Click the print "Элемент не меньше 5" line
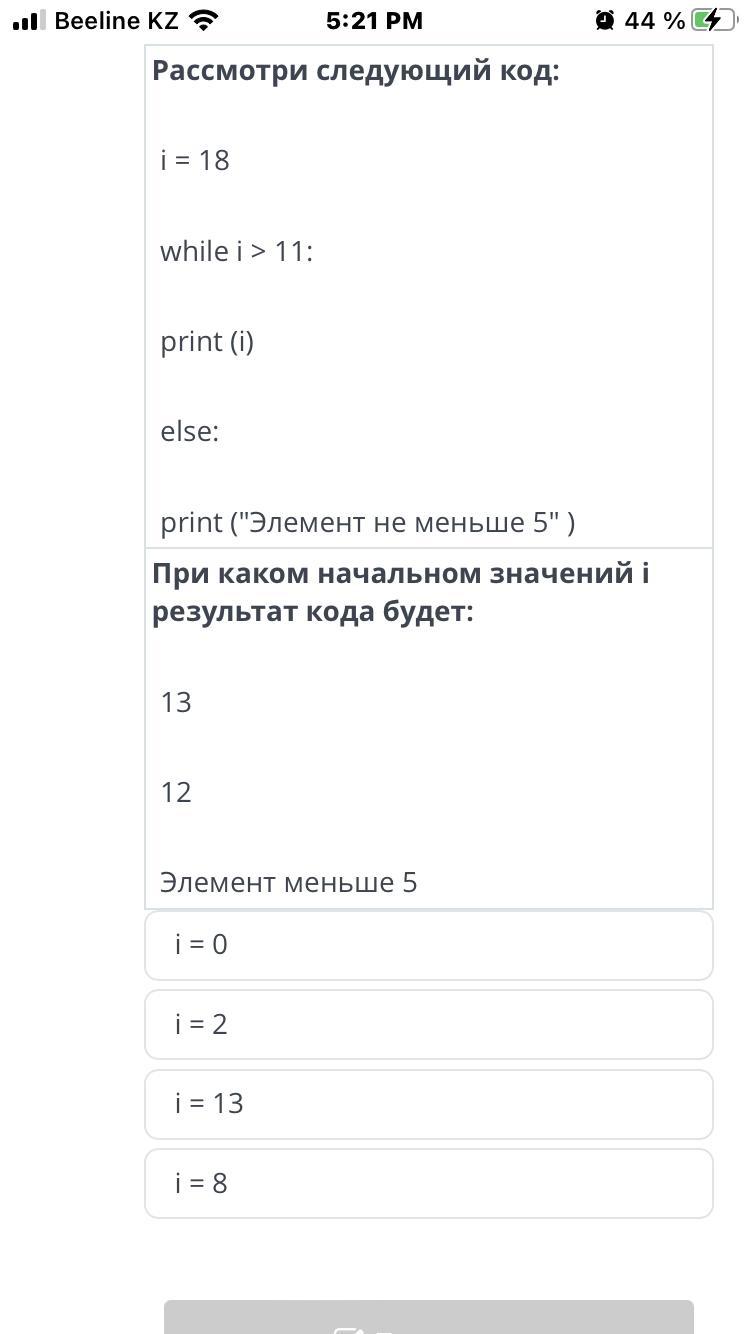 (x=367, y=522)
